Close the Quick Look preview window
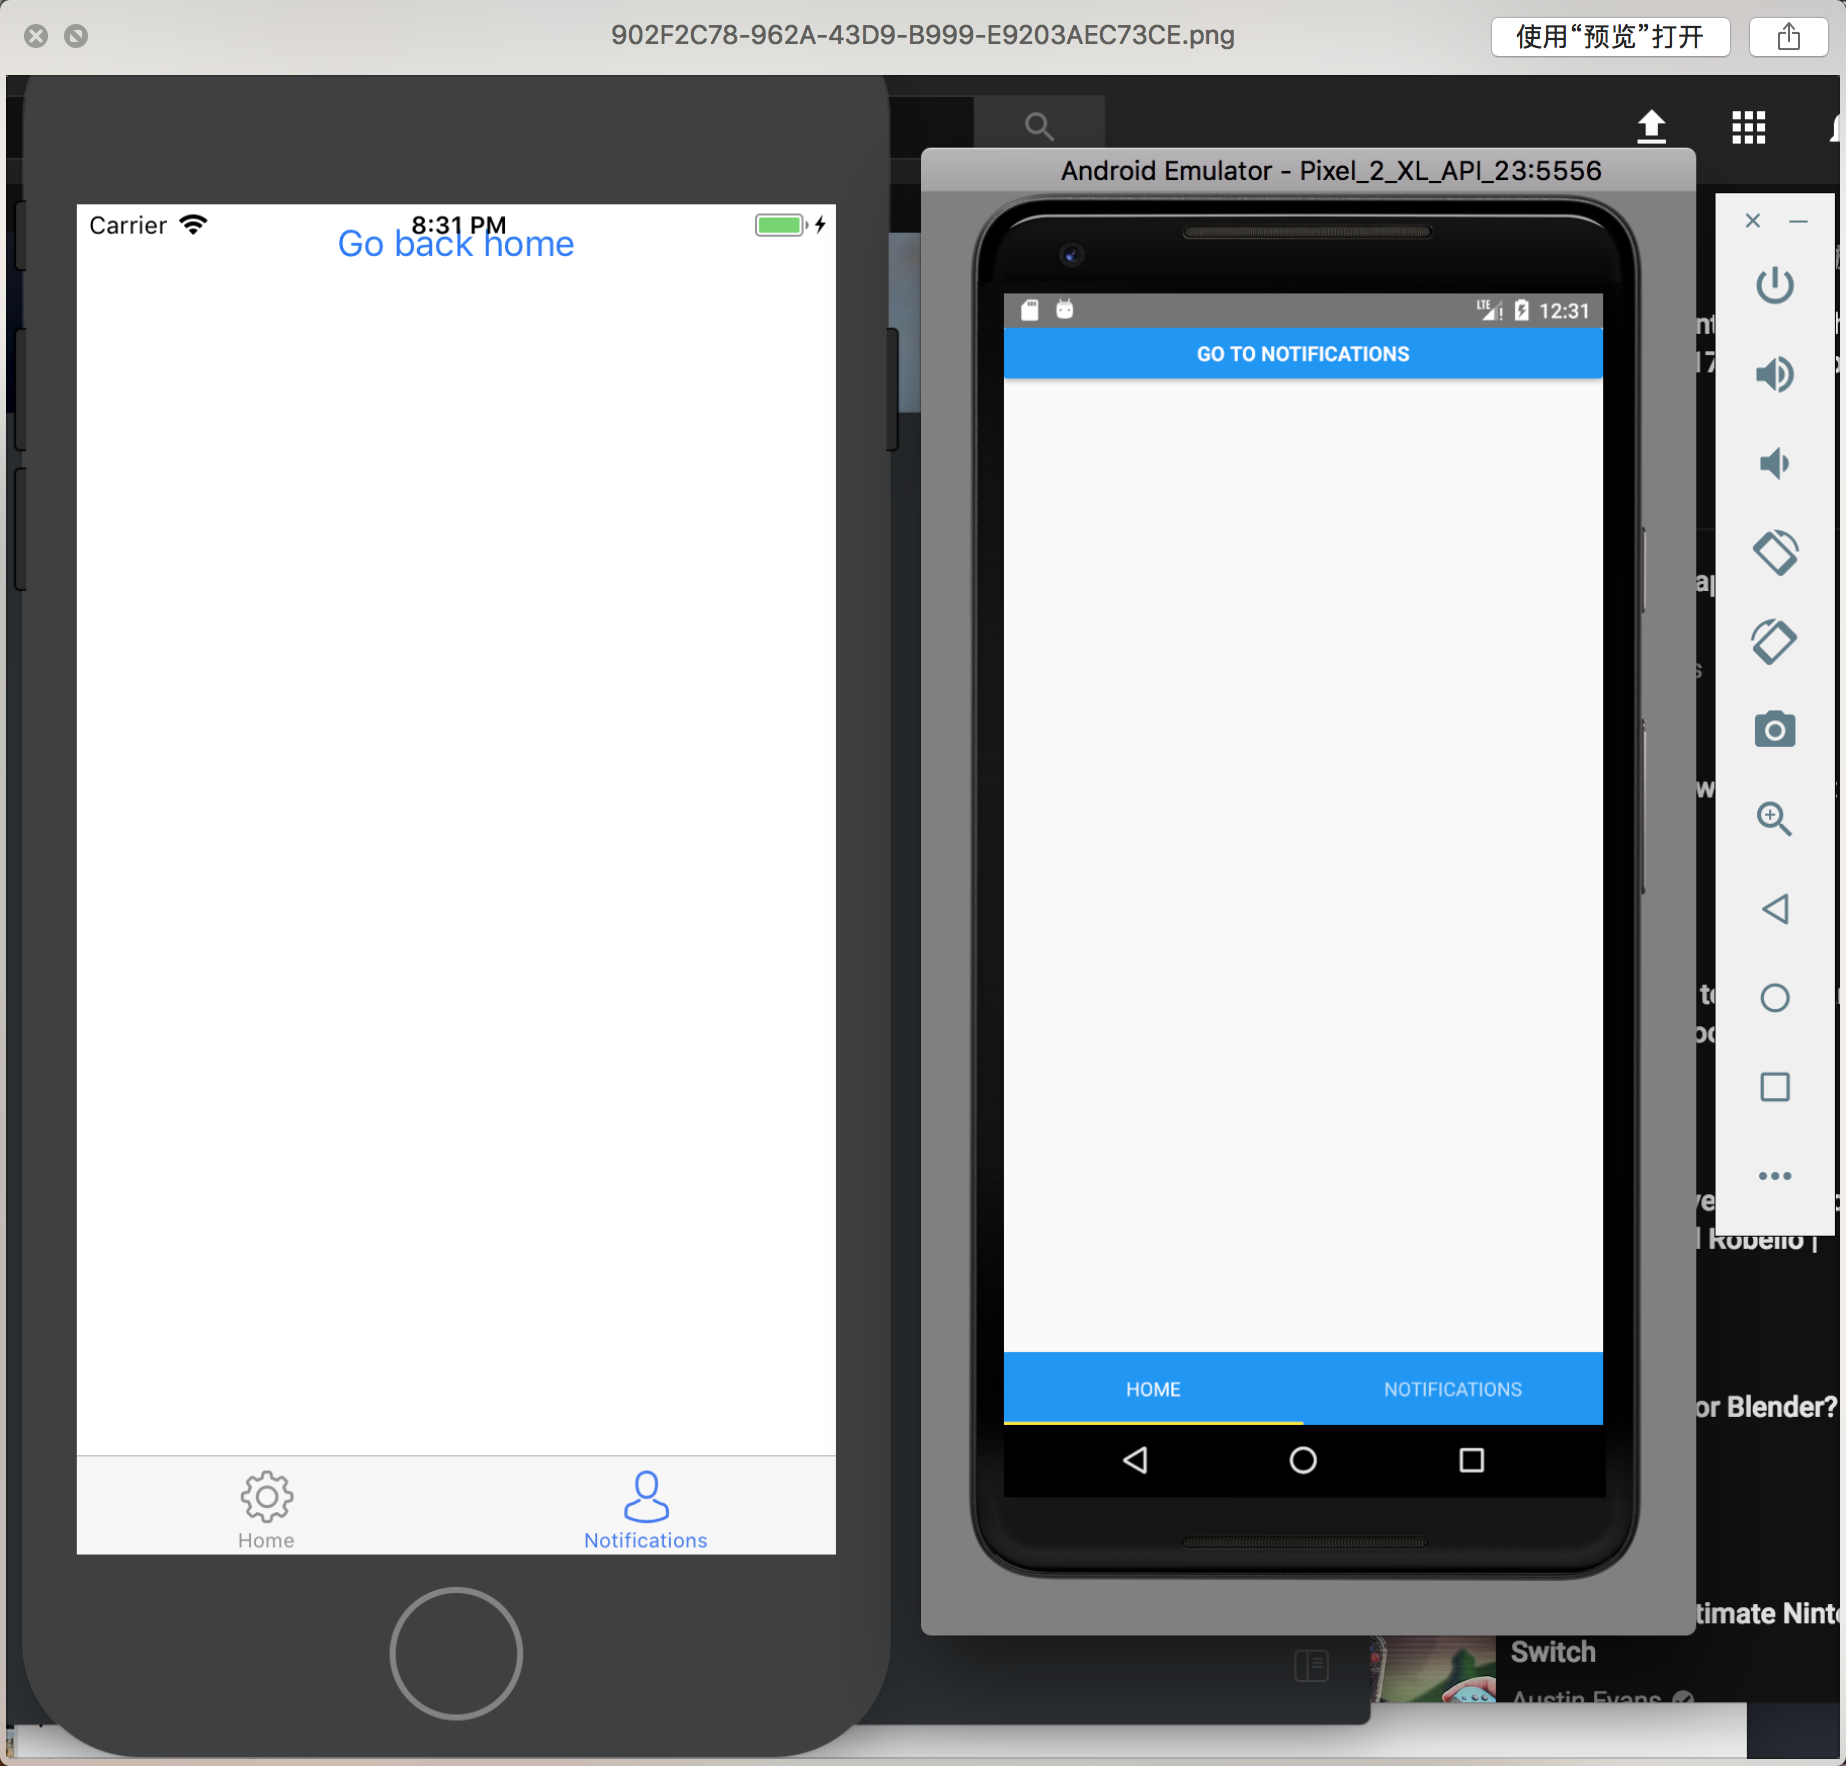 [36, 36]
